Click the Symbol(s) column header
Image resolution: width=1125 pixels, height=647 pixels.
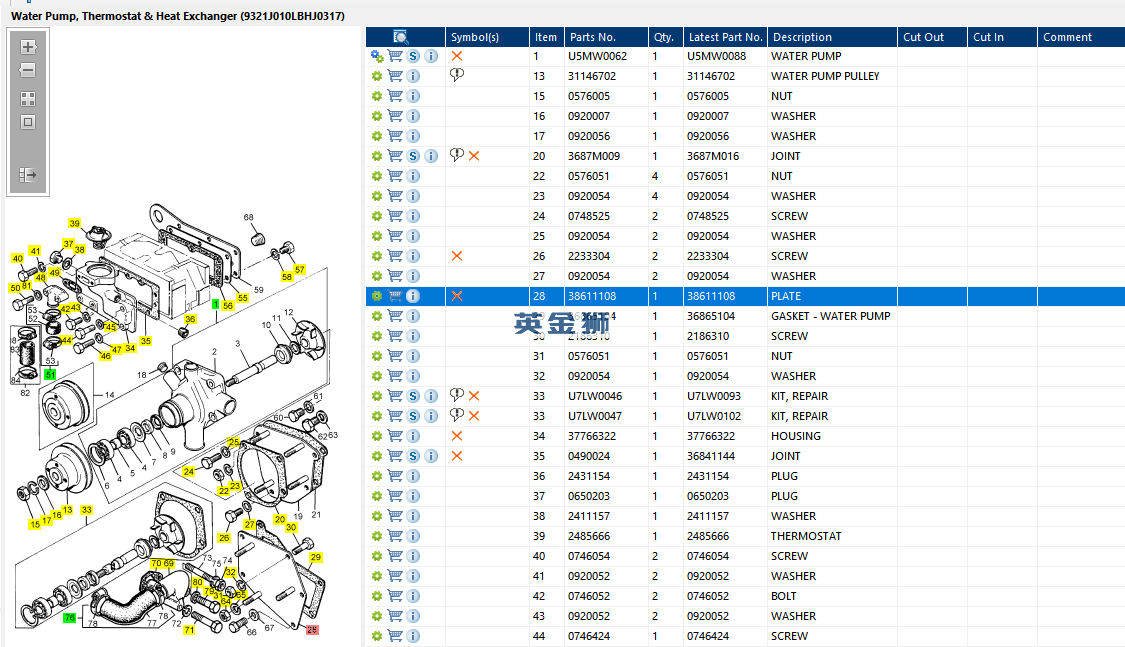[486, 37]
